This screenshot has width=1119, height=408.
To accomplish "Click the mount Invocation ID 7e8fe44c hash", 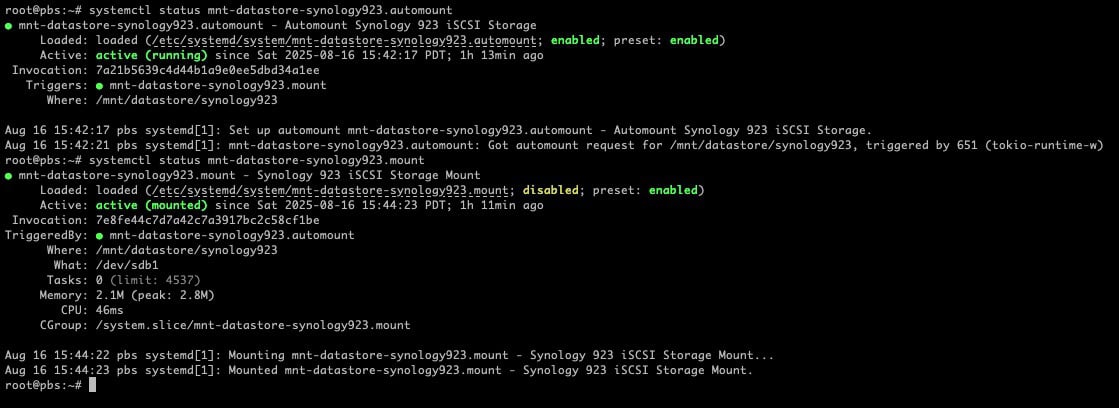I will click(x=208, y=220).
